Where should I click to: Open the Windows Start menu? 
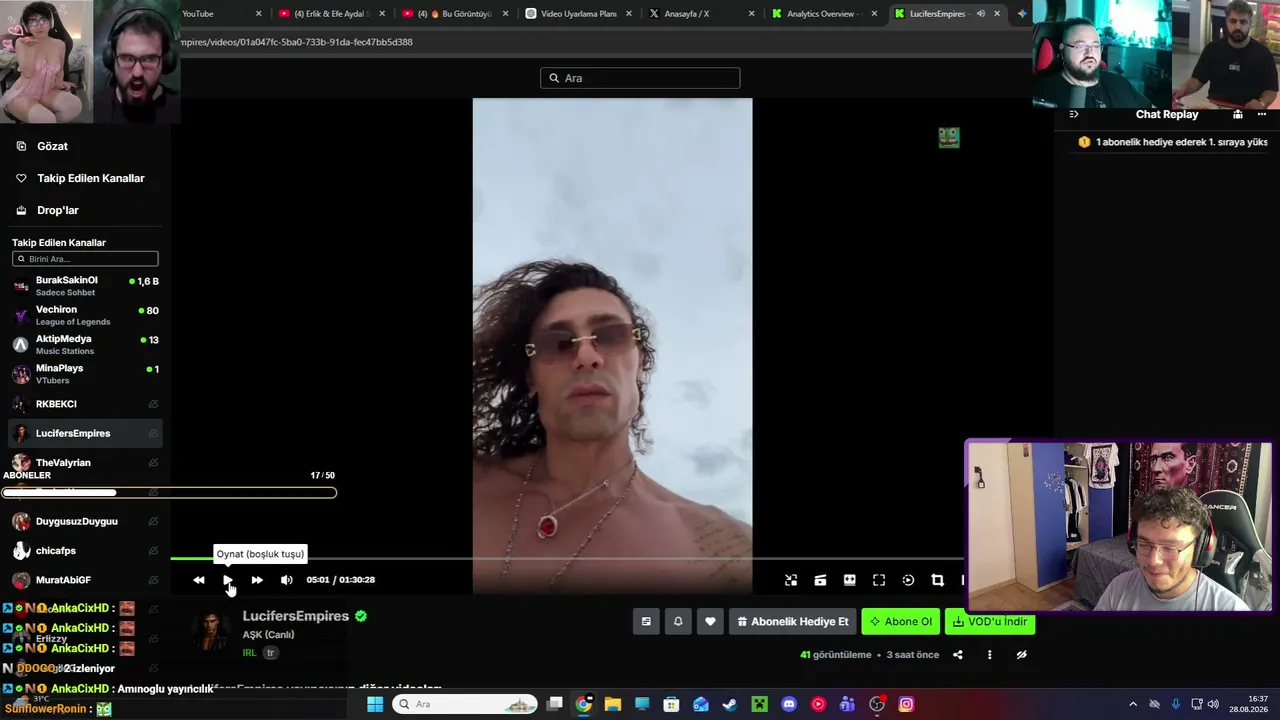click(x=375, y=704)
